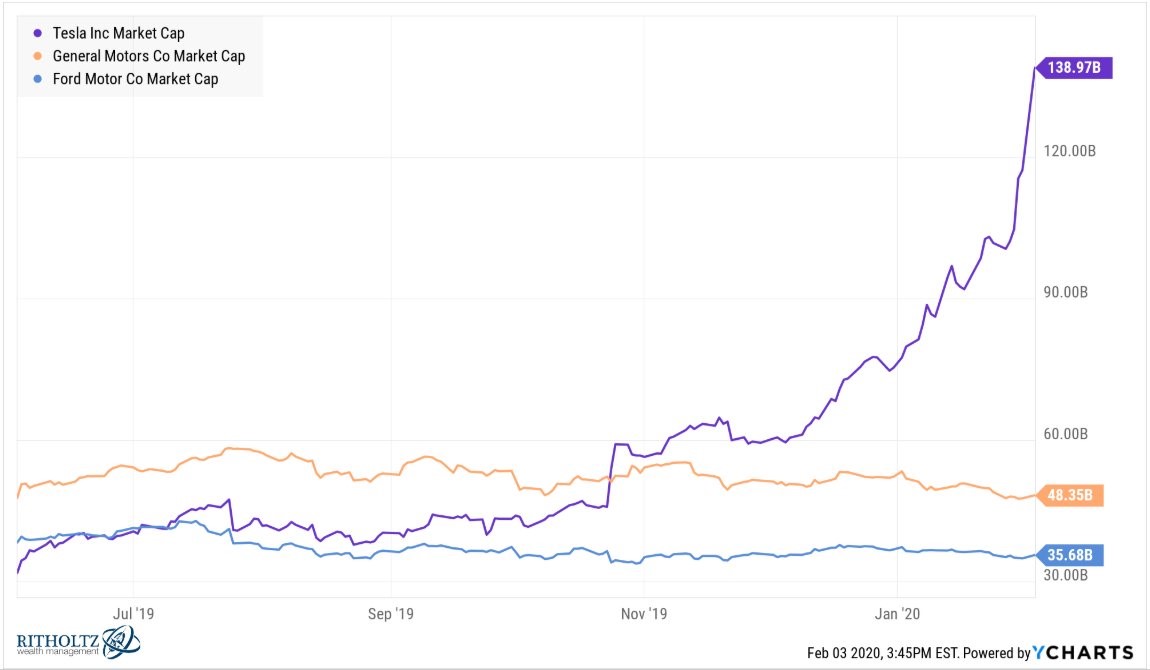The width and height of the screenshot is (1150, 670).
Task: Click the 60.00B y-axis label
Action: coord(1066,434)
